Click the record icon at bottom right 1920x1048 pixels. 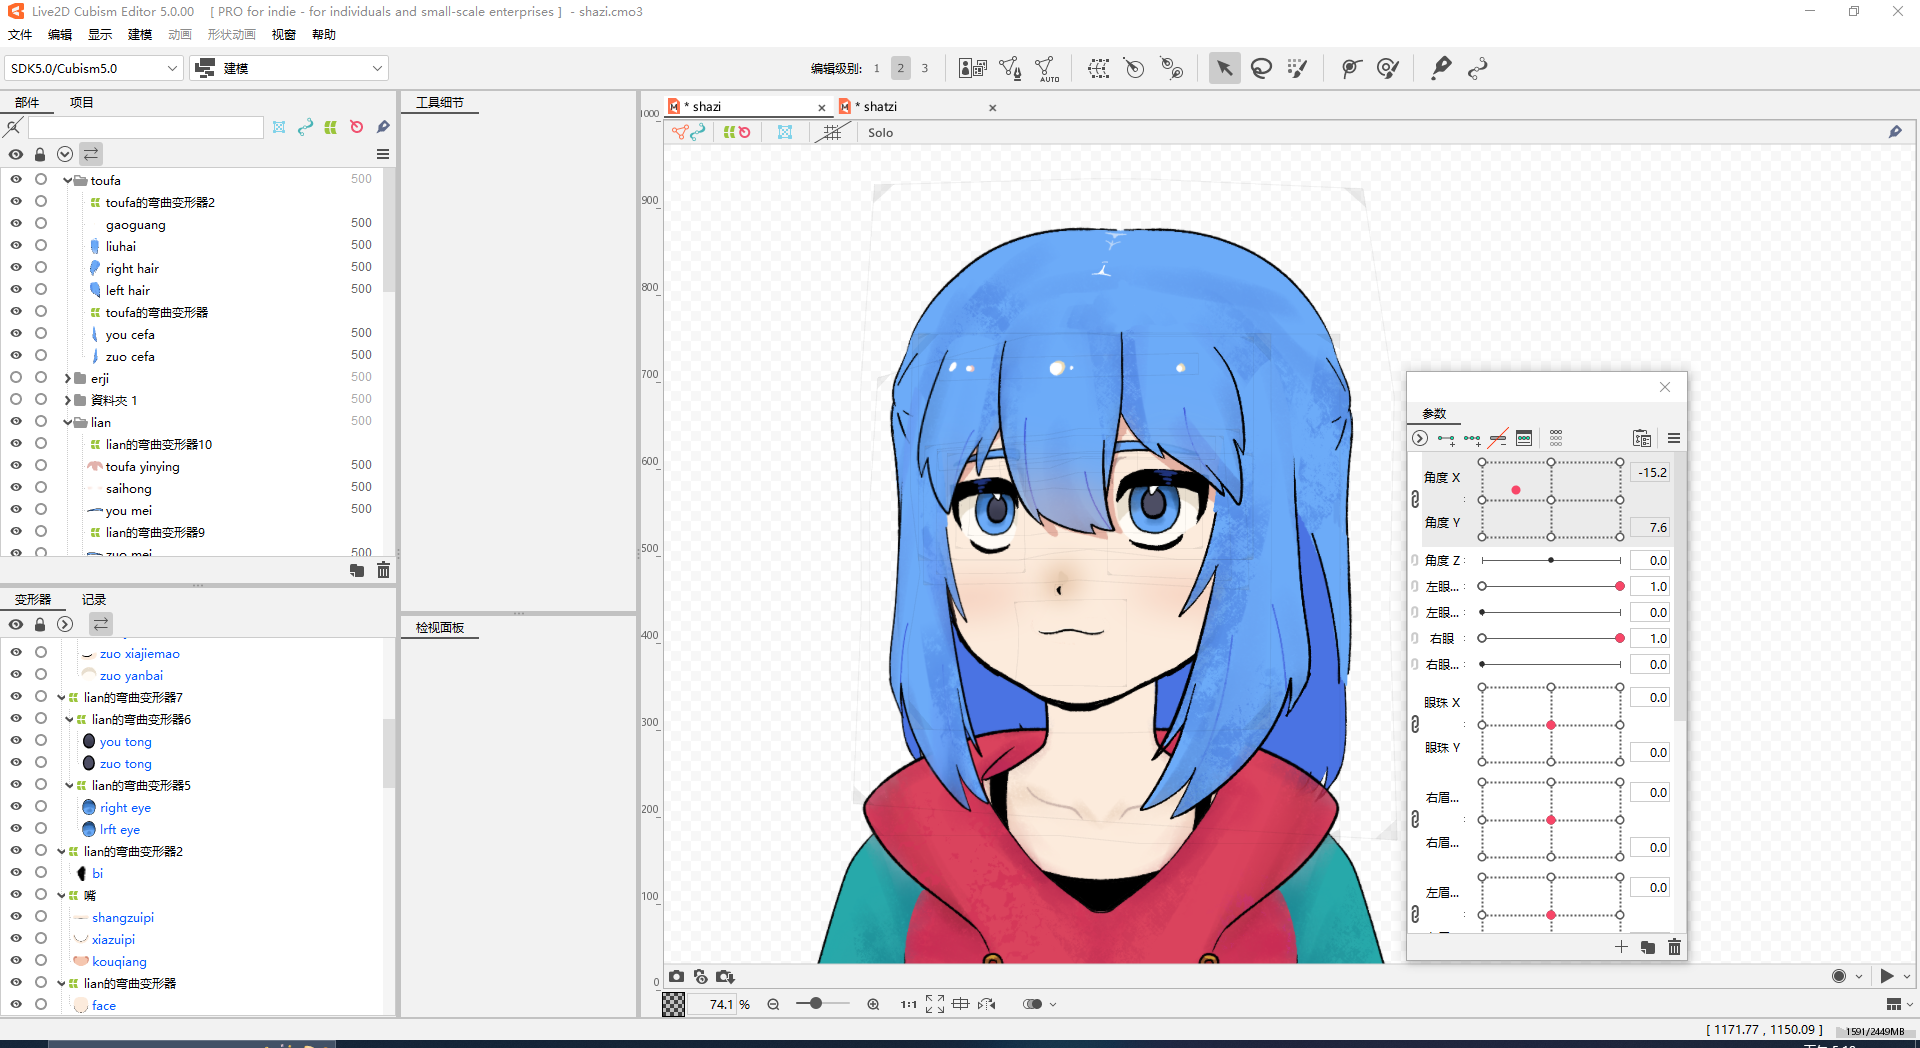point(1839,976)
